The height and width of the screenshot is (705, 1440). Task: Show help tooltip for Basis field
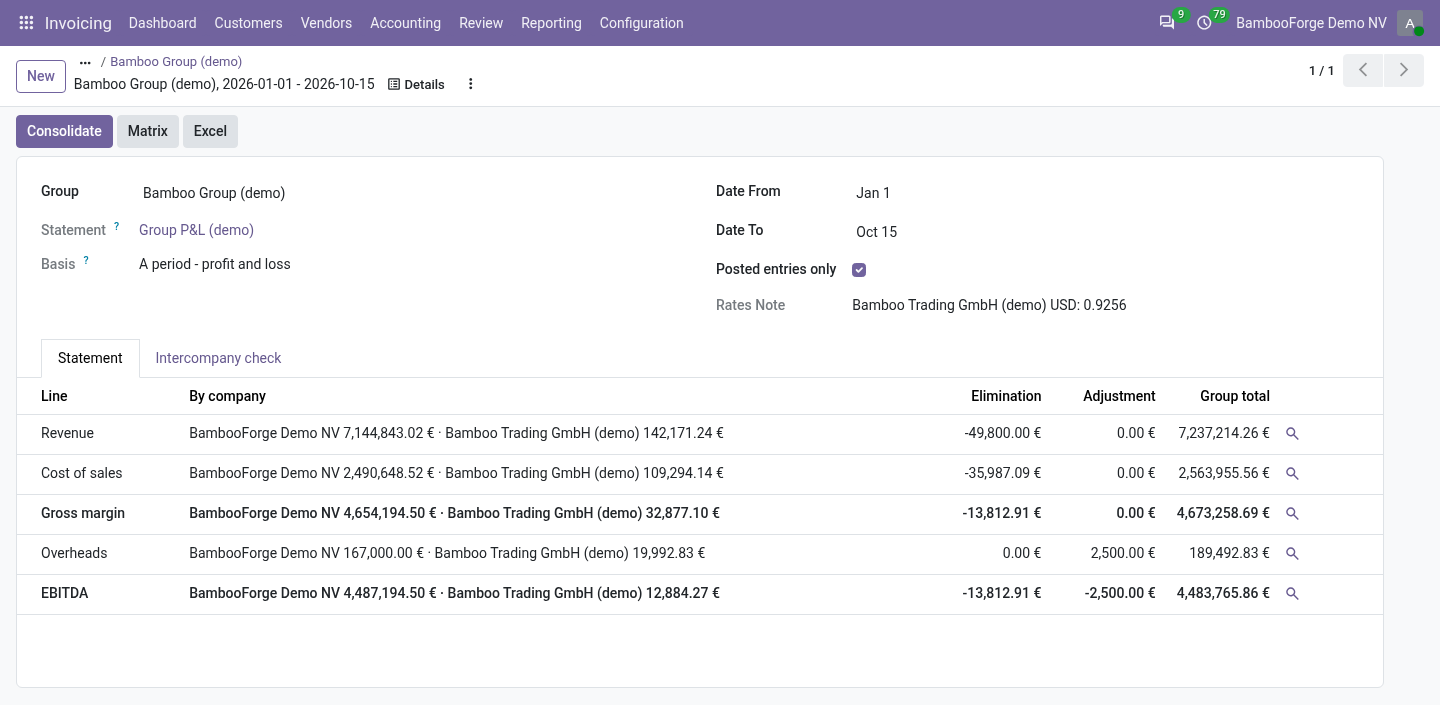[86, 261]
